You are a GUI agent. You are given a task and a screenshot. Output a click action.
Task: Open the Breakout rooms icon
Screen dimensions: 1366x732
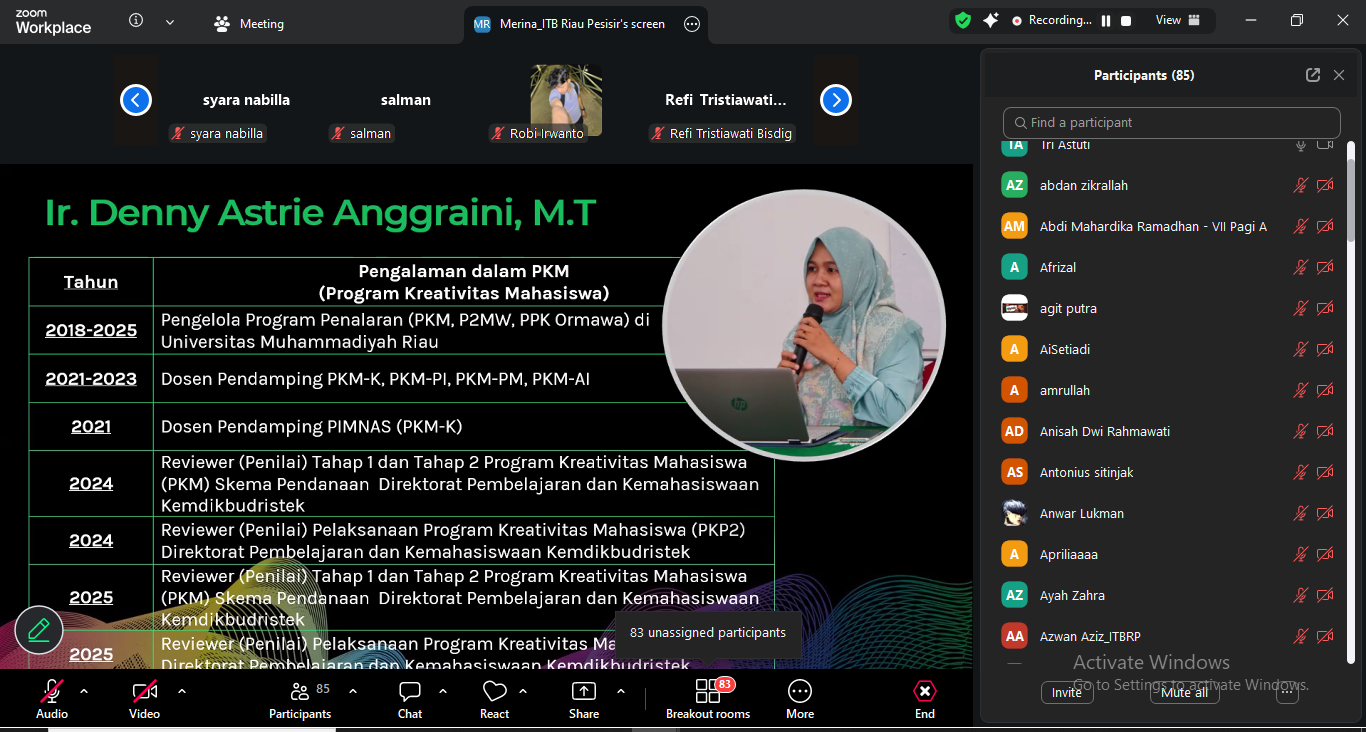pos(708,692)
